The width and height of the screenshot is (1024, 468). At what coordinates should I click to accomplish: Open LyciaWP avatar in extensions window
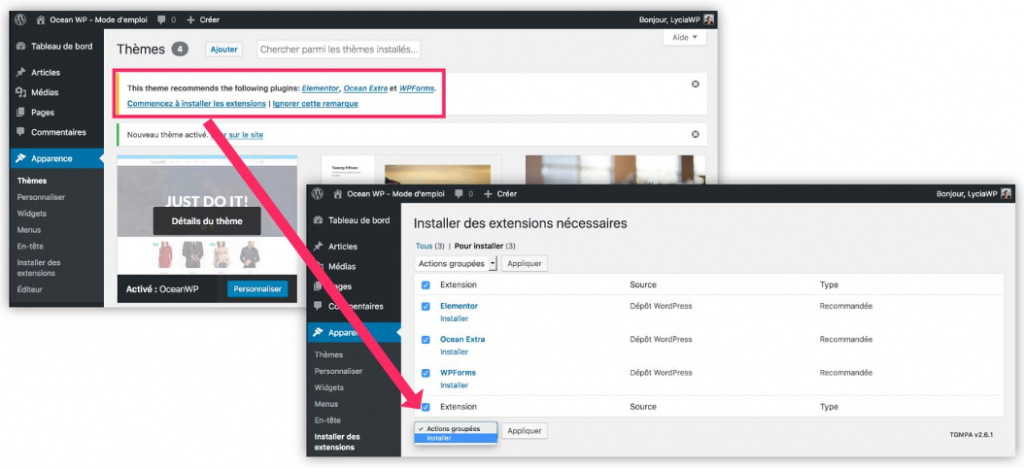click(x=1006, y=194)
